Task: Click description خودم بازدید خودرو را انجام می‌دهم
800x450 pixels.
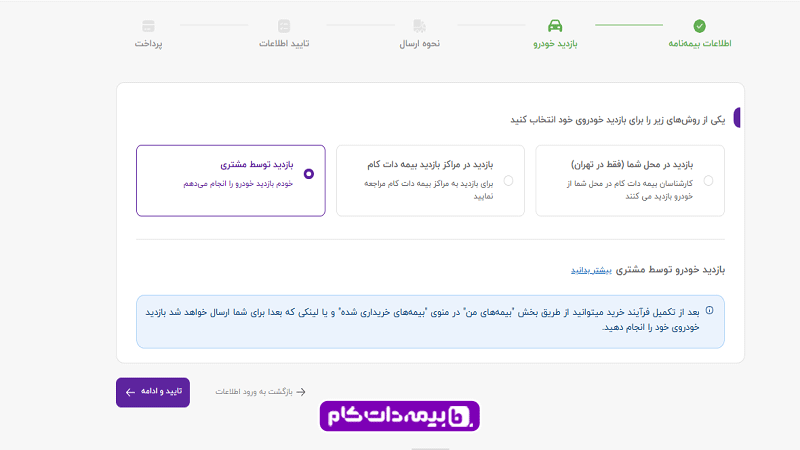Action: (238, 184)
